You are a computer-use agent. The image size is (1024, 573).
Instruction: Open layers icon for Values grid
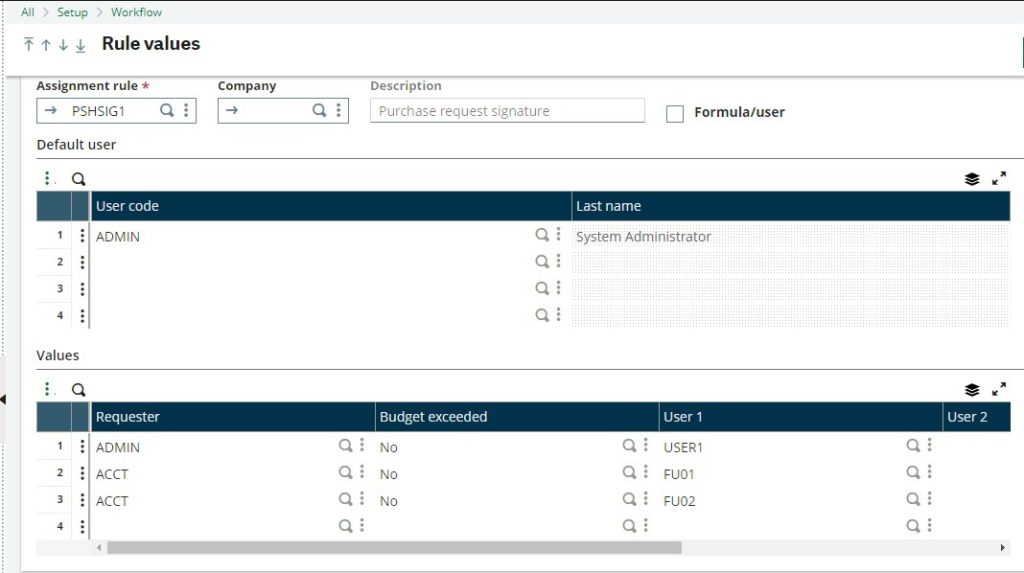click(972, 390)
